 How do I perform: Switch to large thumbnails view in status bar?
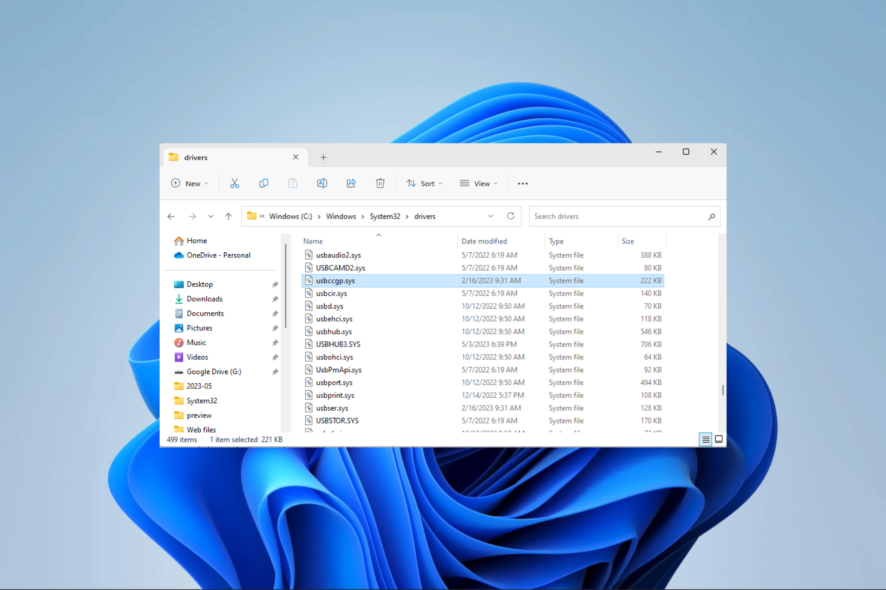click(718, 439)
